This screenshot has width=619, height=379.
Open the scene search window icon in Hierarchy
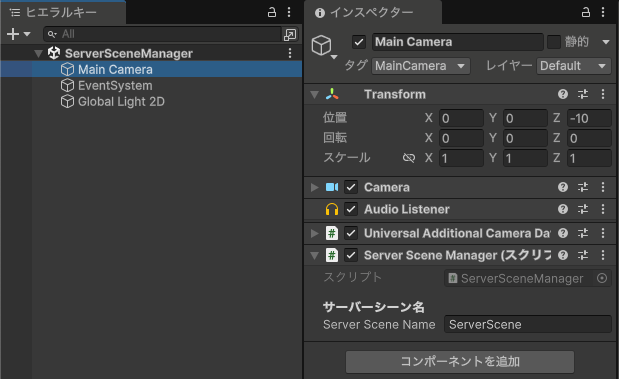pyautogui.click(x=290, y=34)
